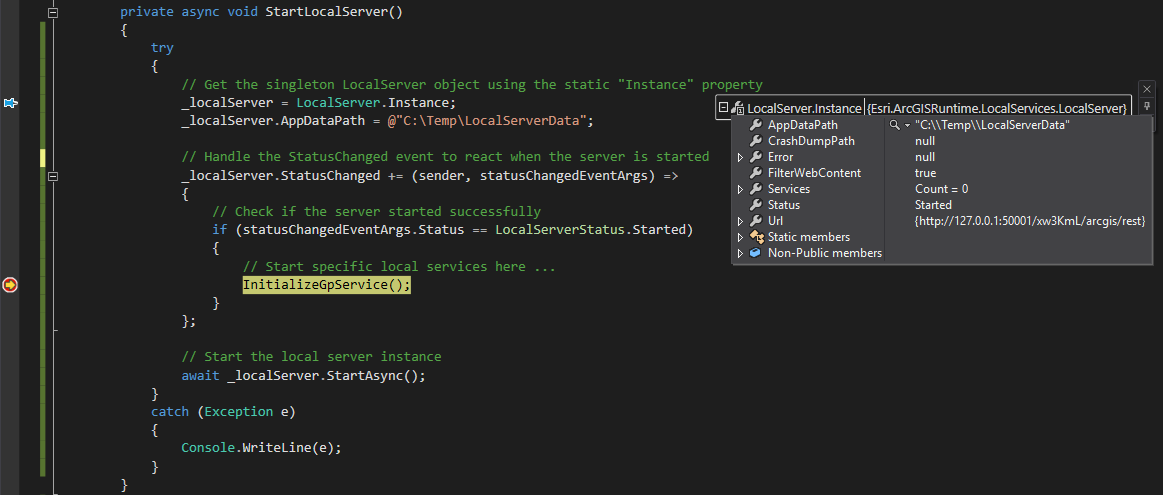Click the blue Non-Public members cube icon
Viewport: 1163px width, 495px height.
[x=756, y=253]
